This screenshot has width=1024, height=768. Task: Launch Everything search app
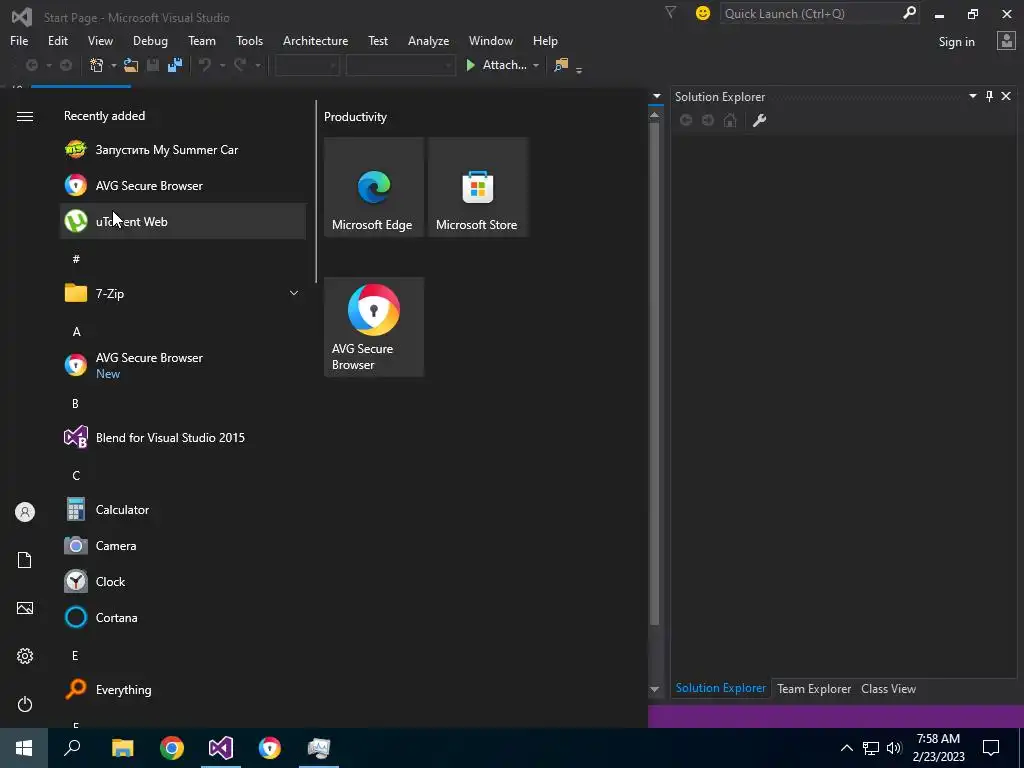pos(183,690)
